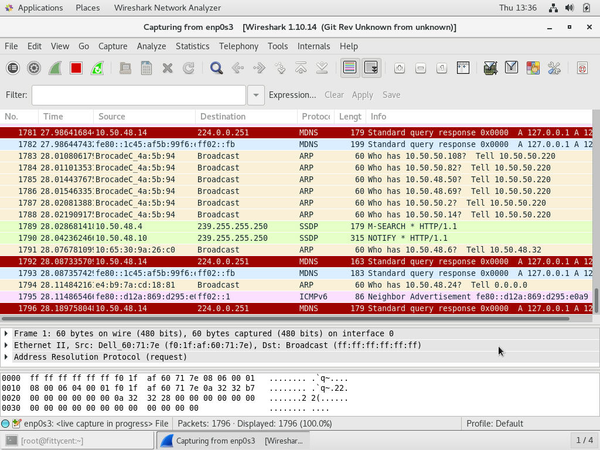Screen dimensions: 600x450
Task: Click the packet list horizontal scrollbar
Action: [285, 318]
